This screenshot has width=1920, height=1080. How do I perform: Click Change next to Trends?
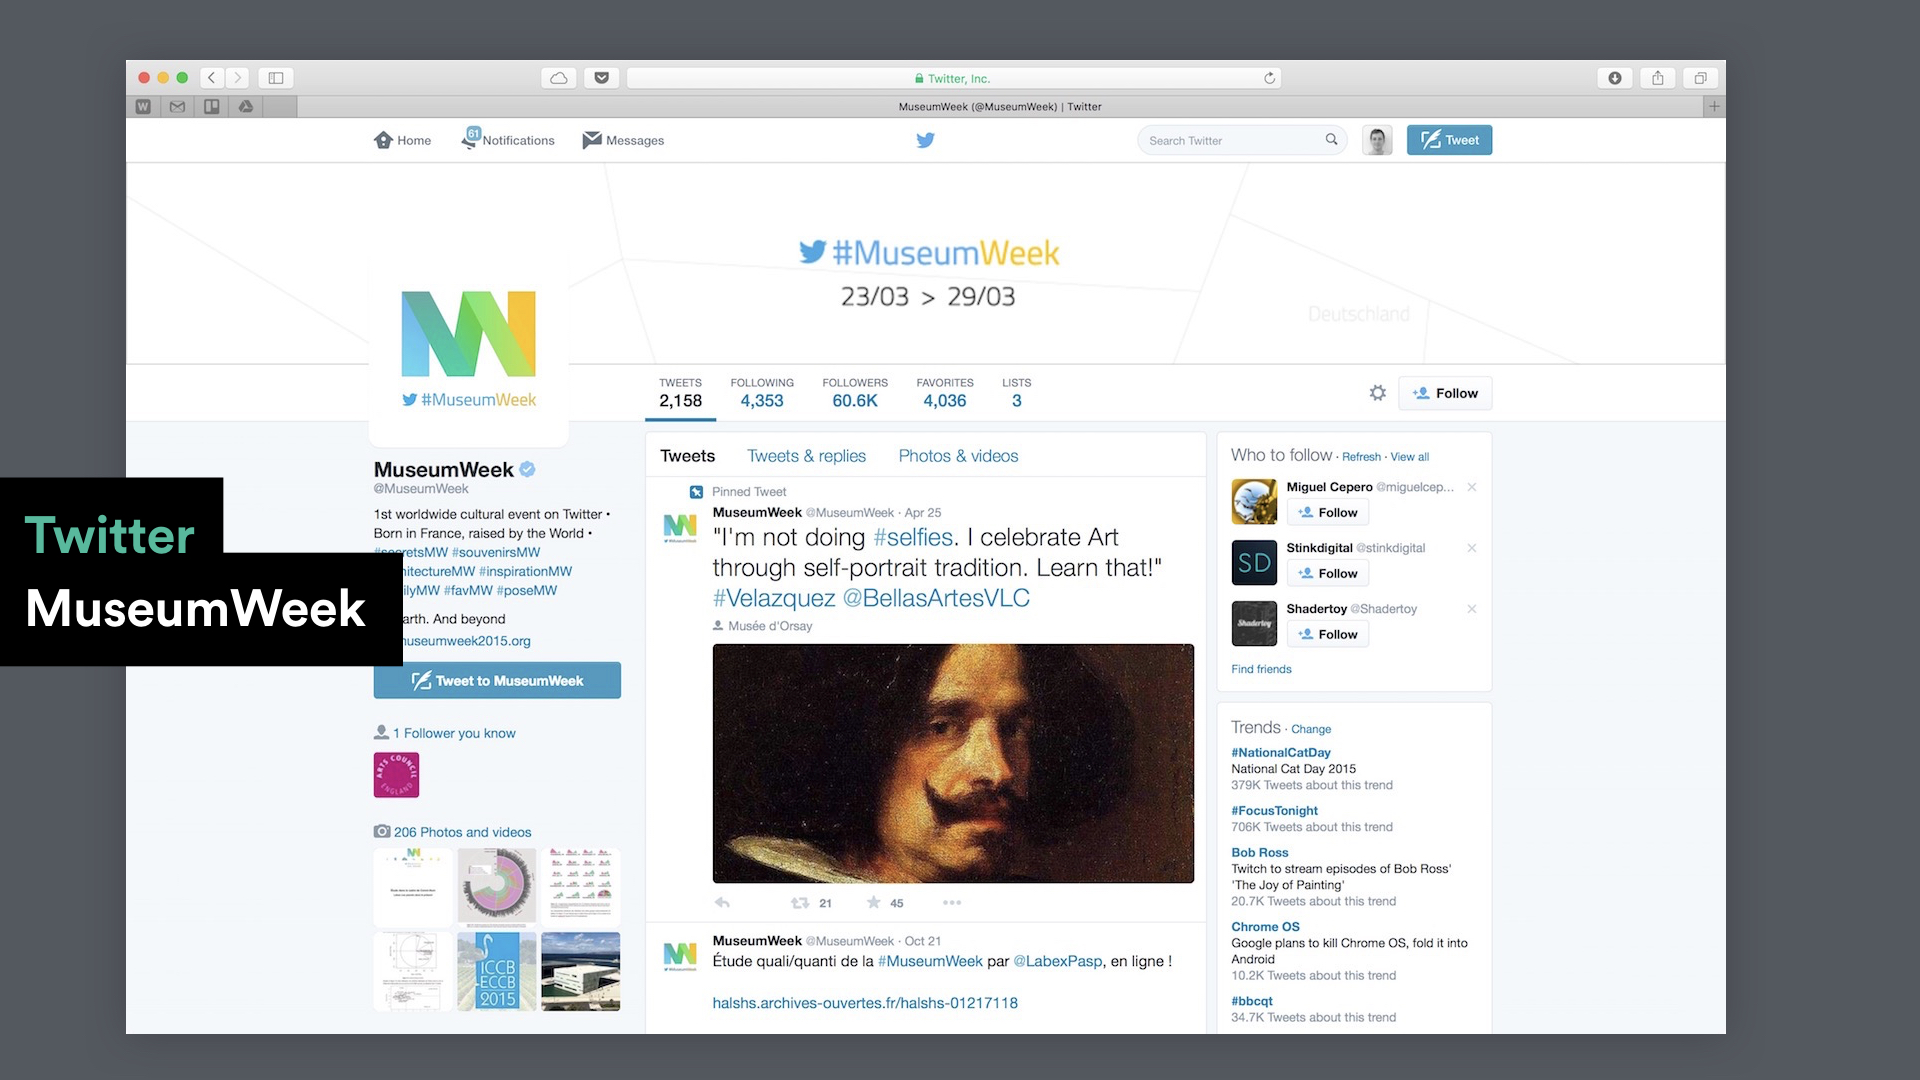1310,729
